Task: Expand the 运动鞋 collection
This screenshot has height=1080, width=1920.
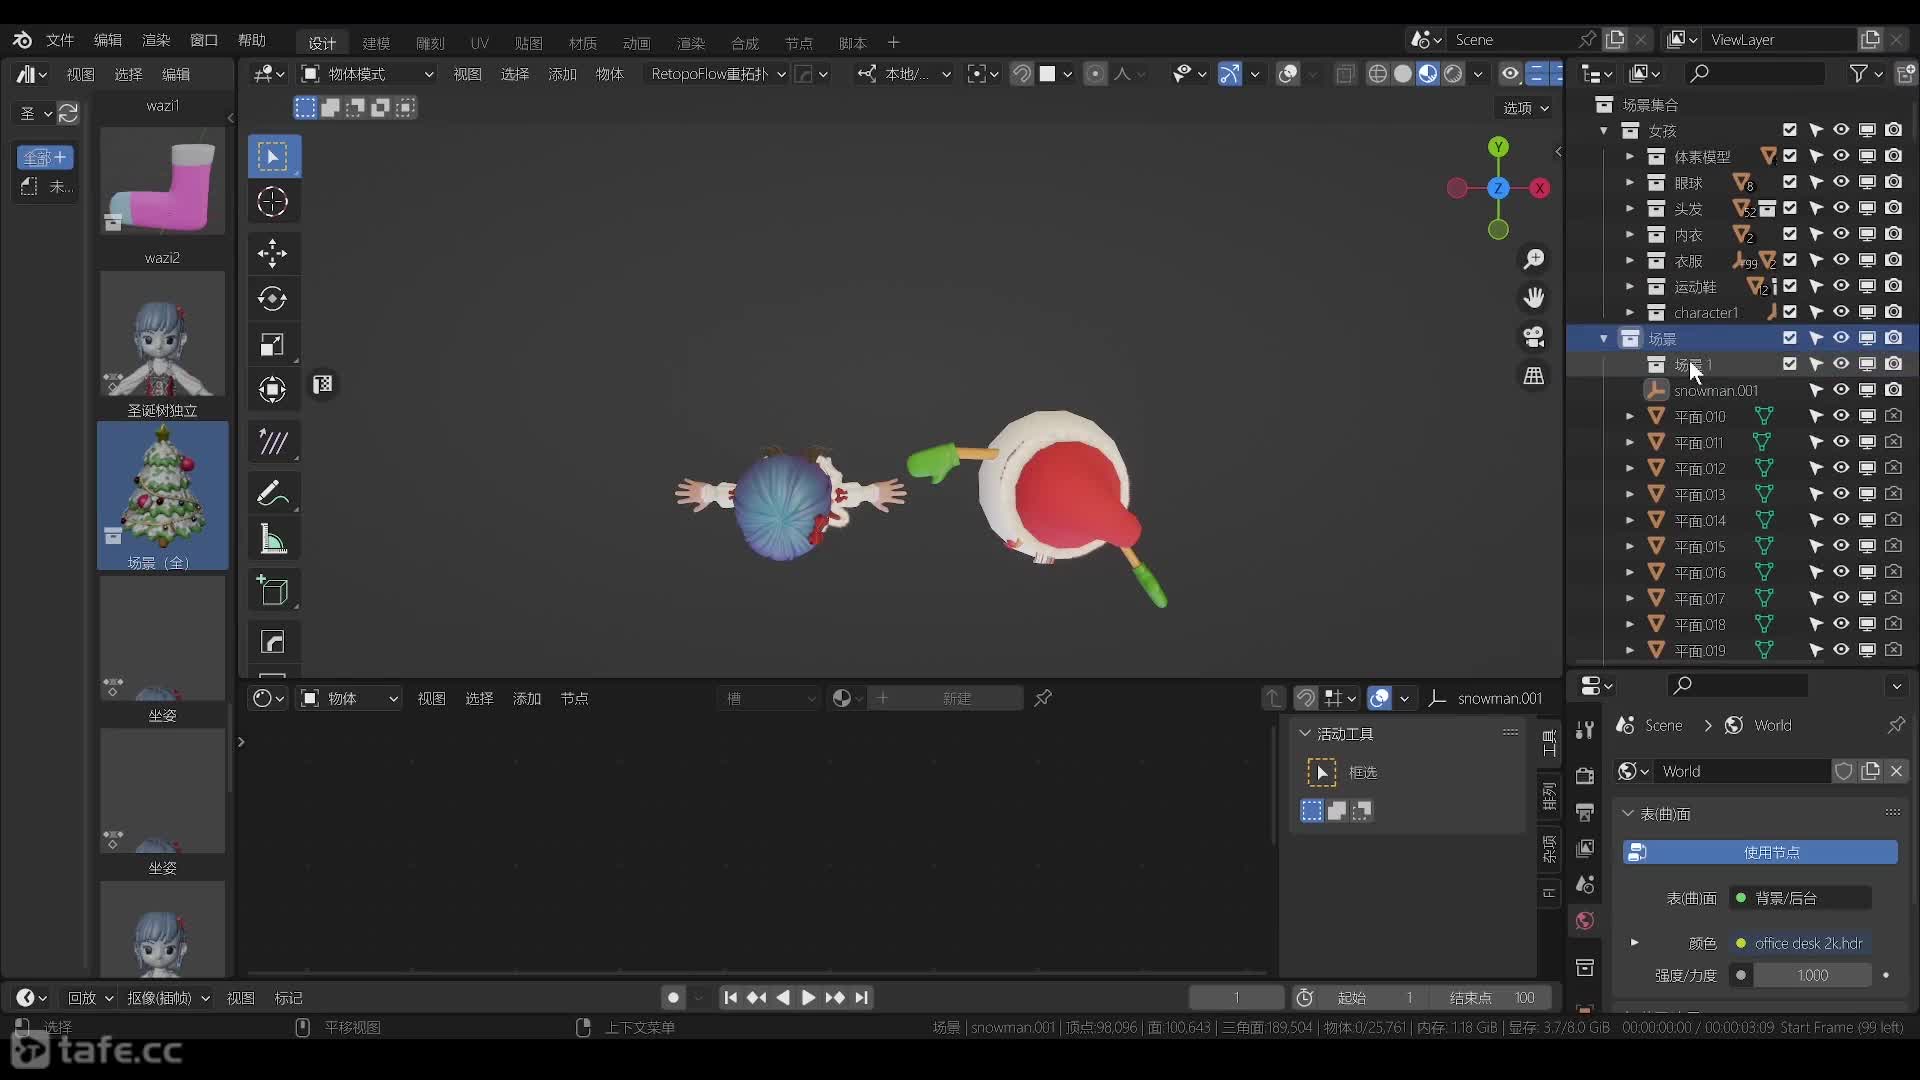Action: 1630,287
